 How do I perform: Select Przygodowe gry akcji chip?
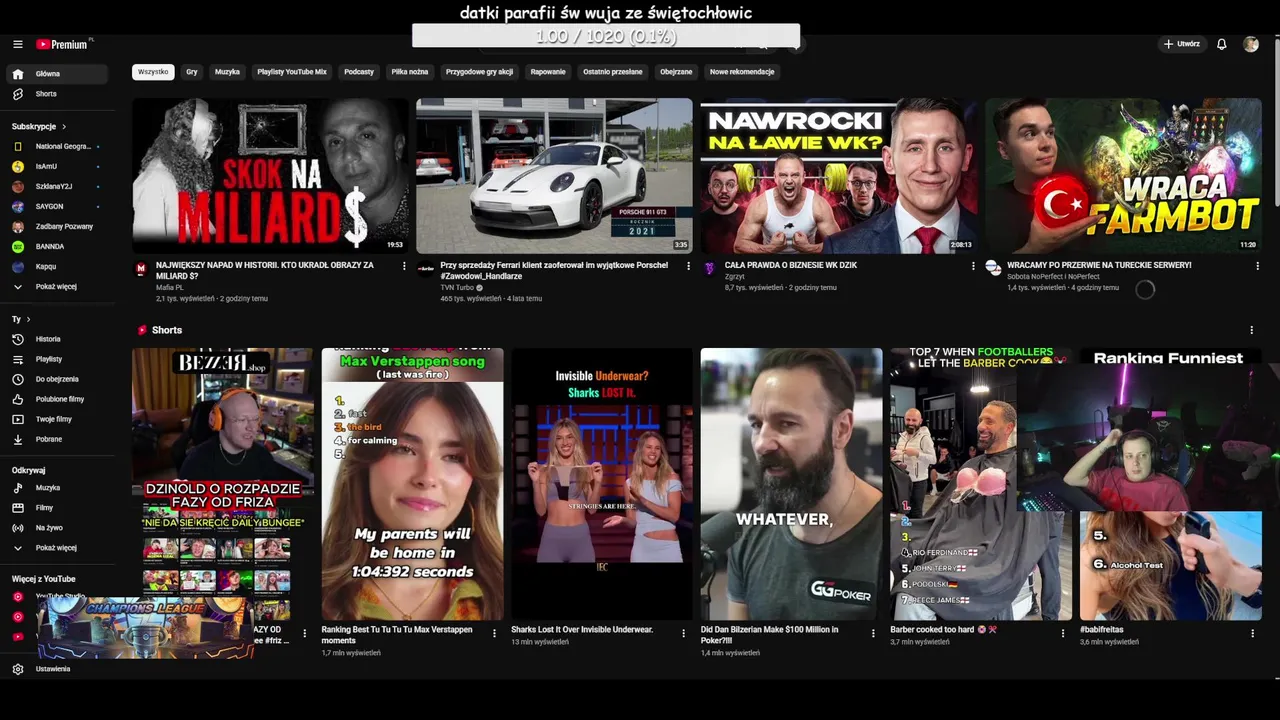(x=479, y=72)
